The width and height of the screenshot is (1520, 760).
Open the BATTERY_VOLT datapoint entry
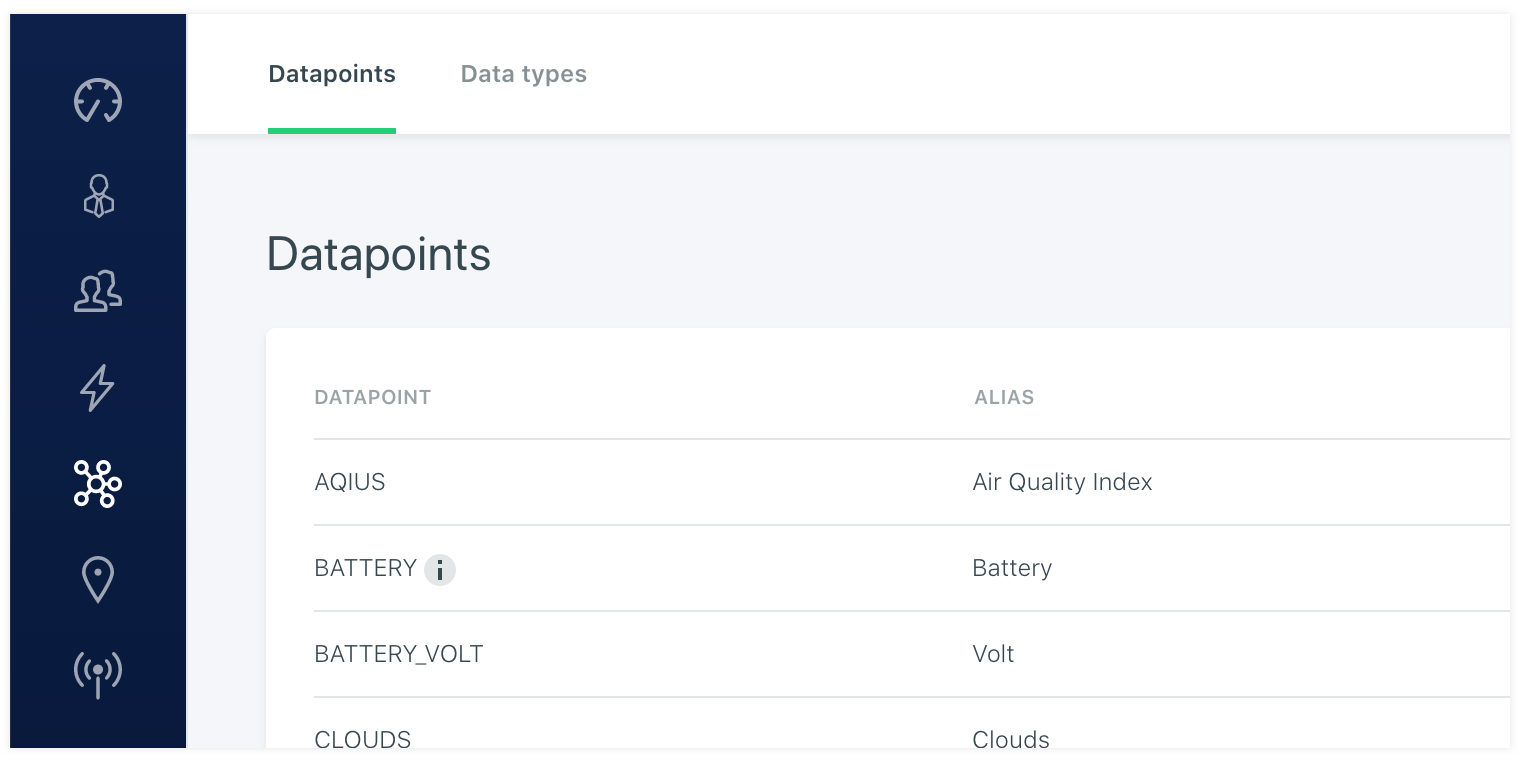[398, 654]
